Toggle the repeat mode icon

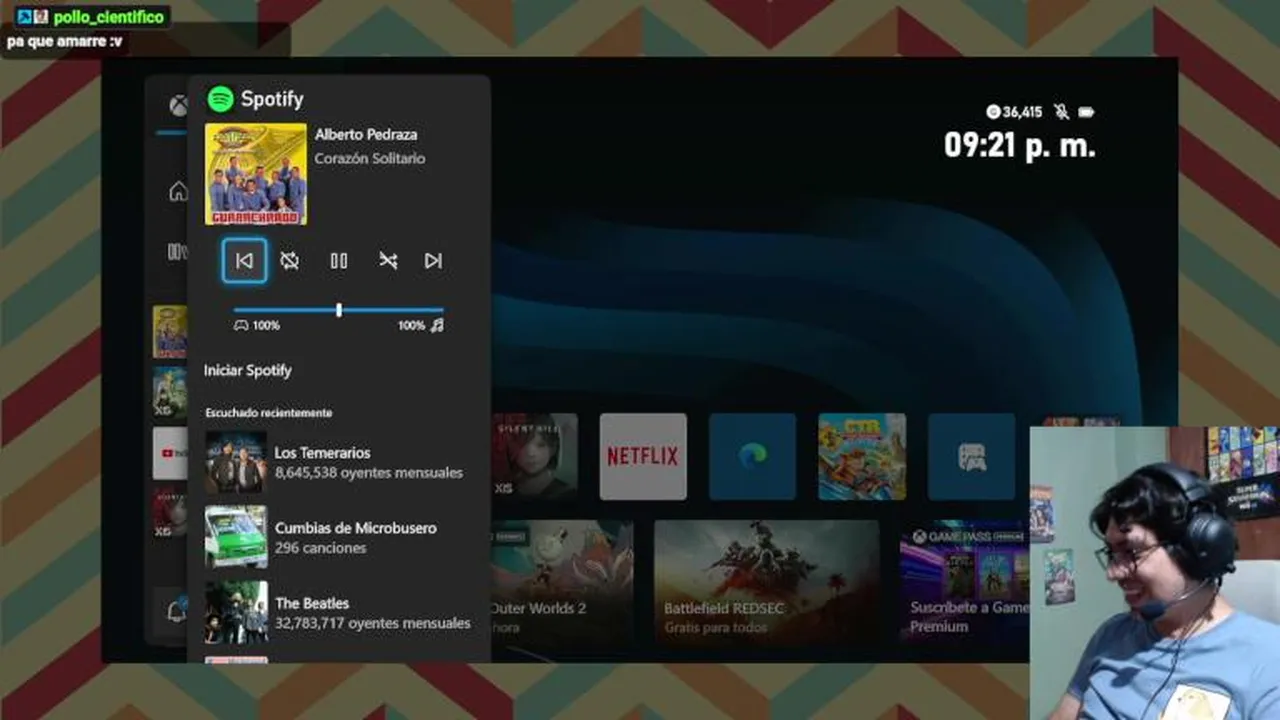click(290, 261)
